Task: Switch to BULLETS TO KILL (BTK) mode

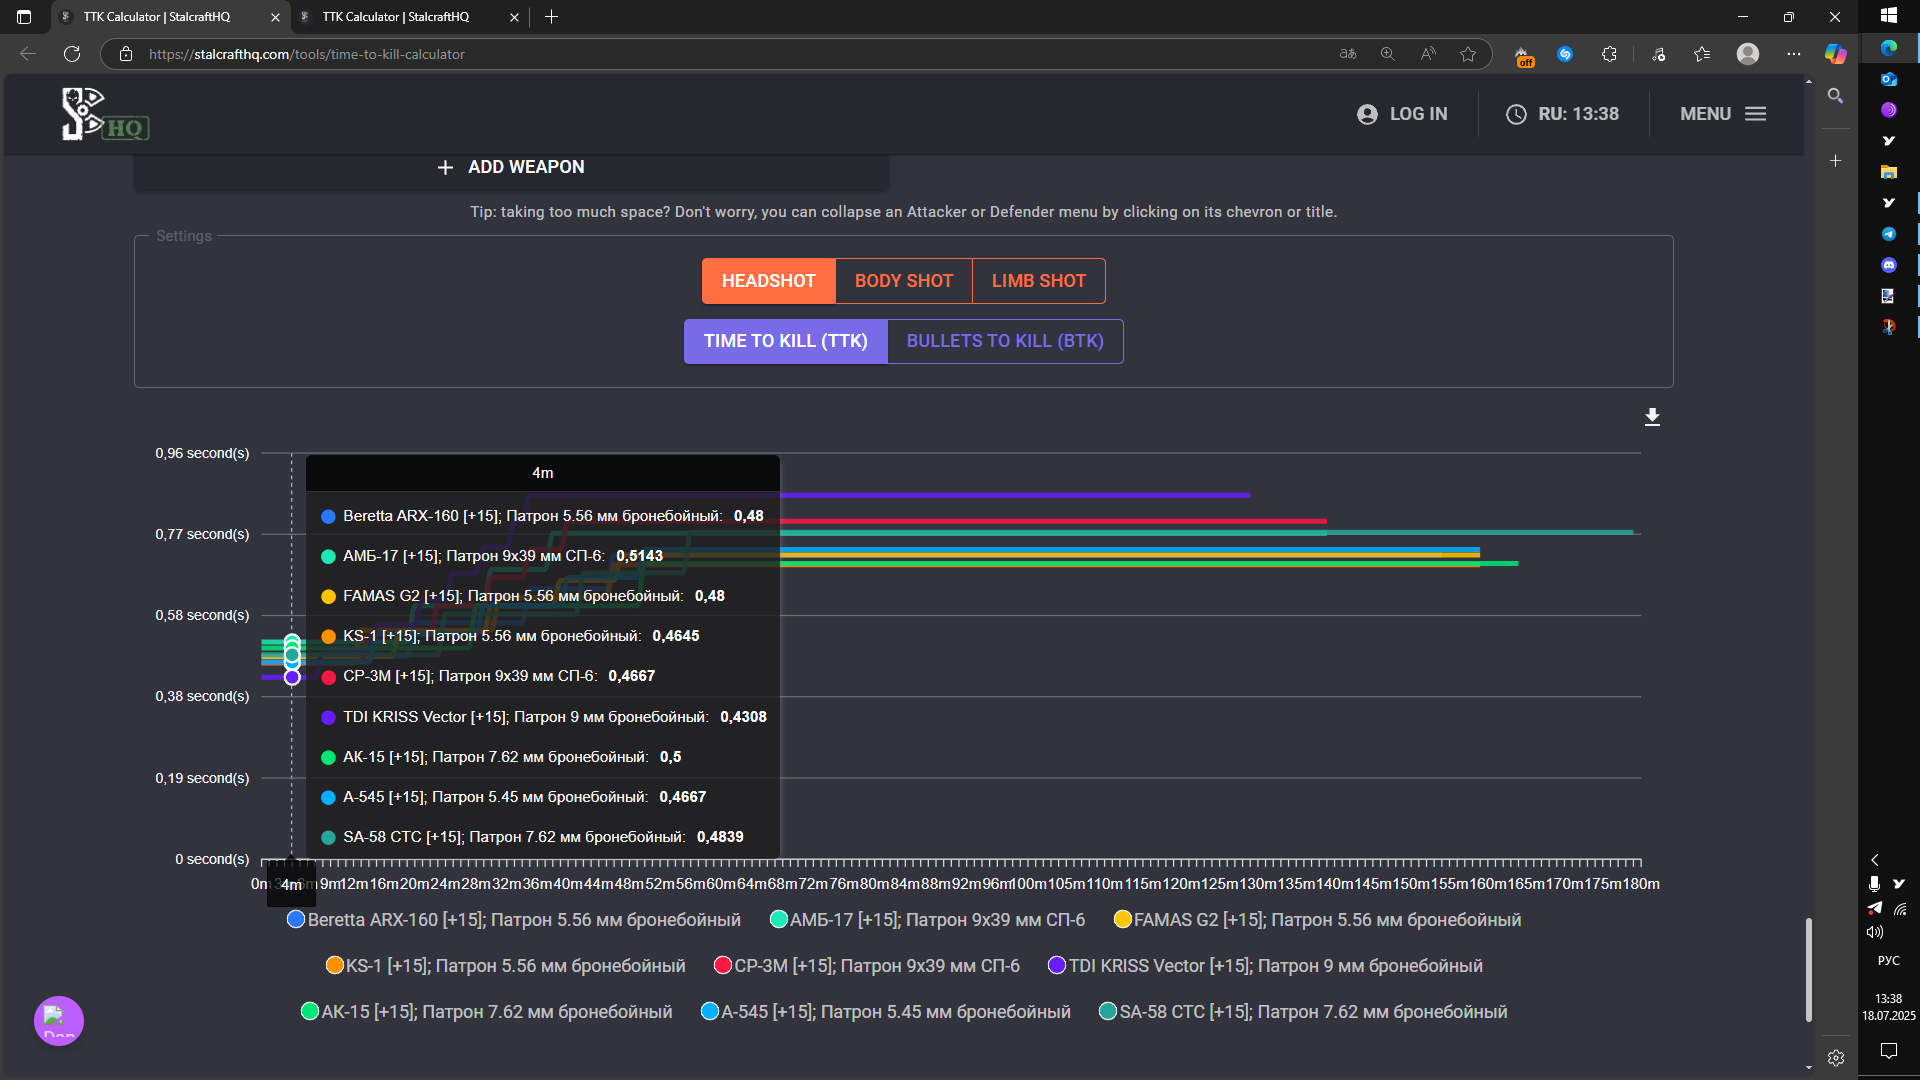Action: point(1005,341)
